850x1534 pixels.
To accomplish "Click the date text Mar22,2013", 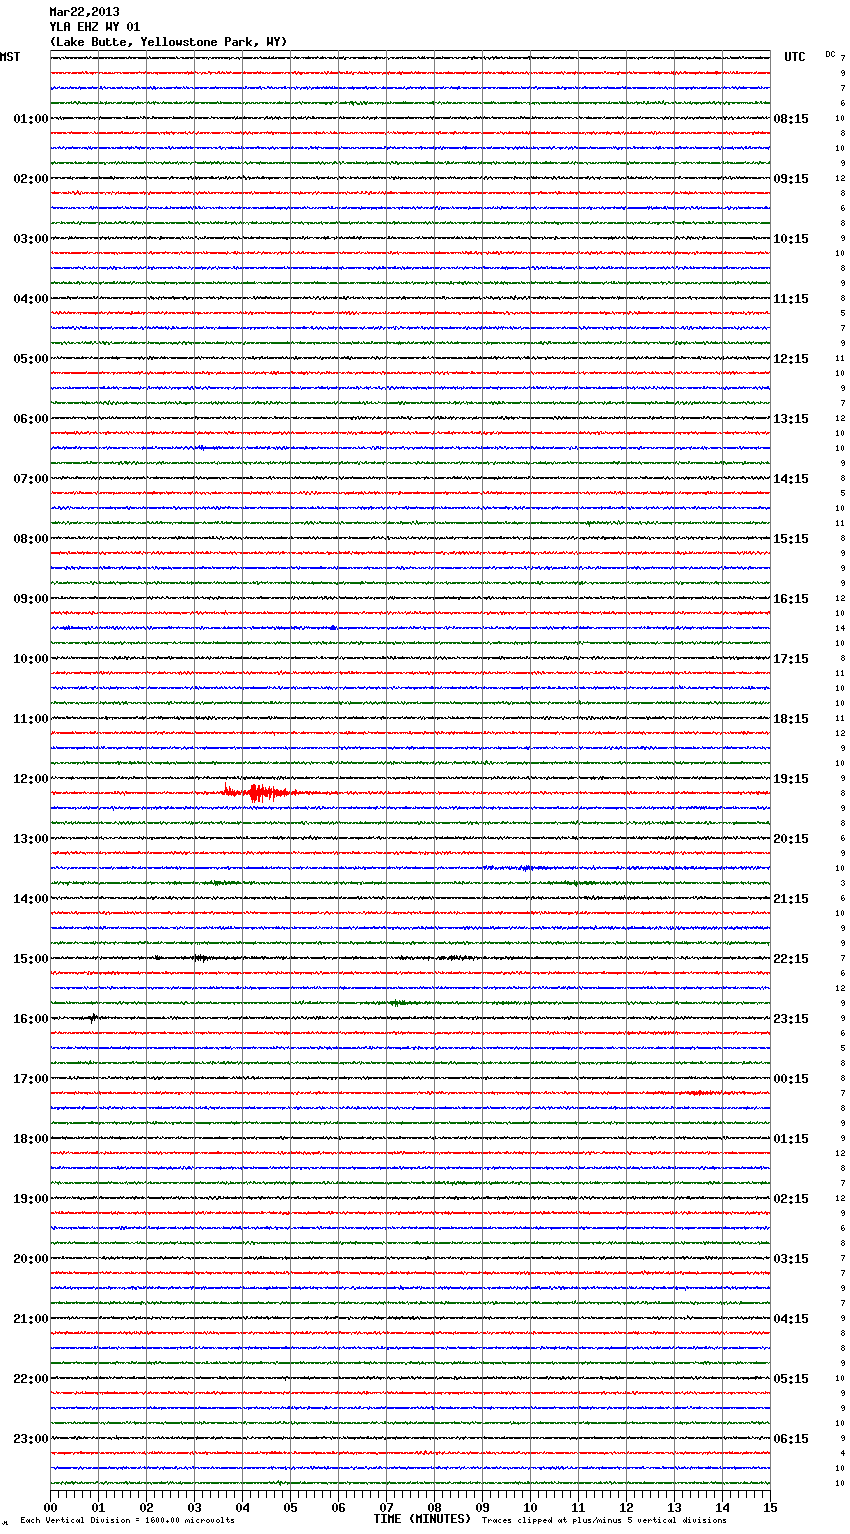I will tap(84, 12).
